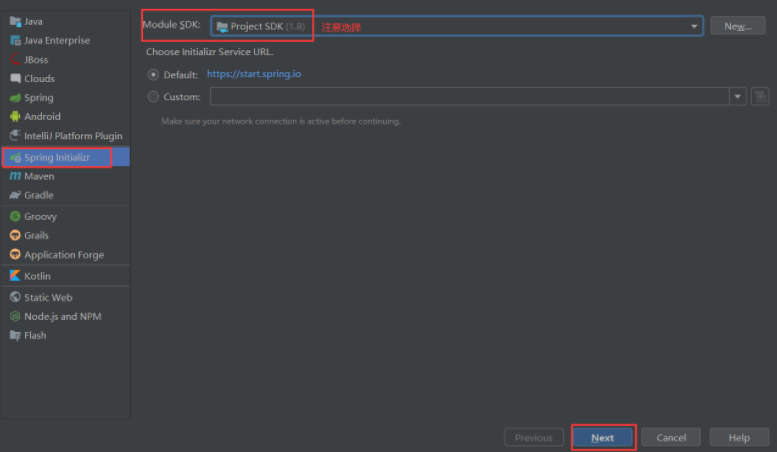Screen dimensions: 777x452
Task: Select the Gradle elephant icon
Action: pyautogui.click(x=15, y=195)
